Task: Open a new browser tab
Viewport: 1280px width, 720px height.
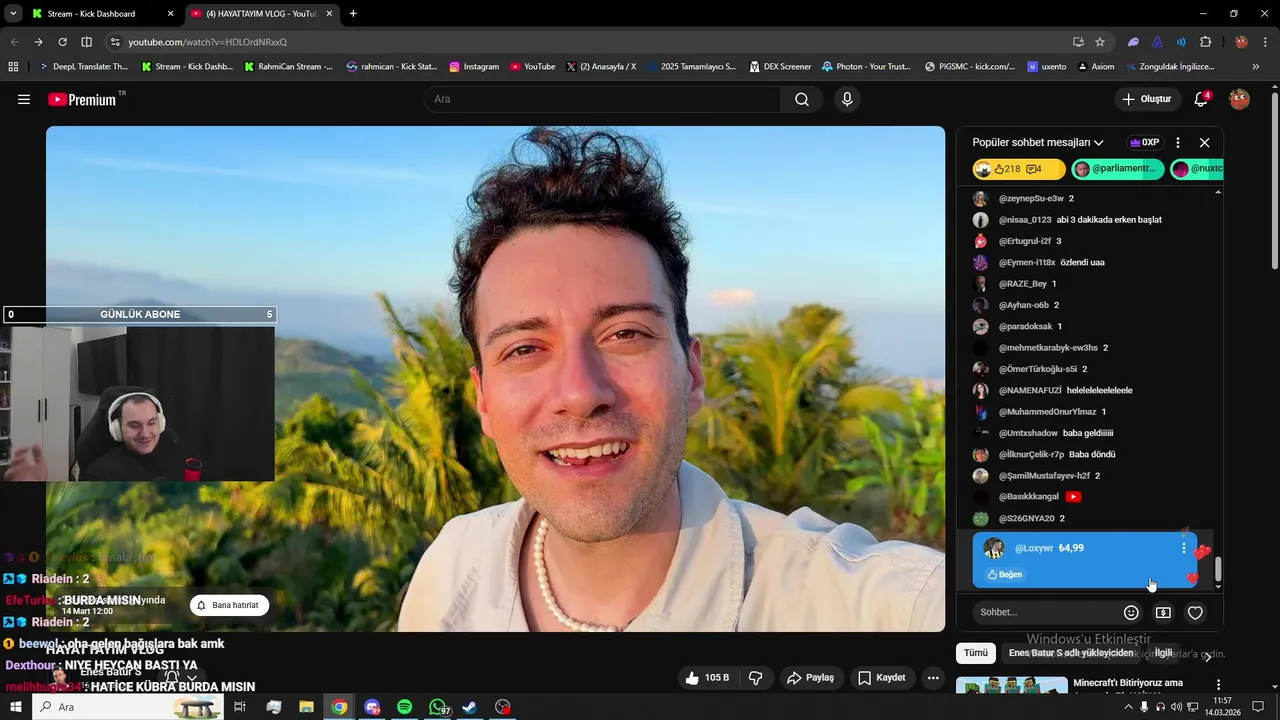Action: coord(353,14)
